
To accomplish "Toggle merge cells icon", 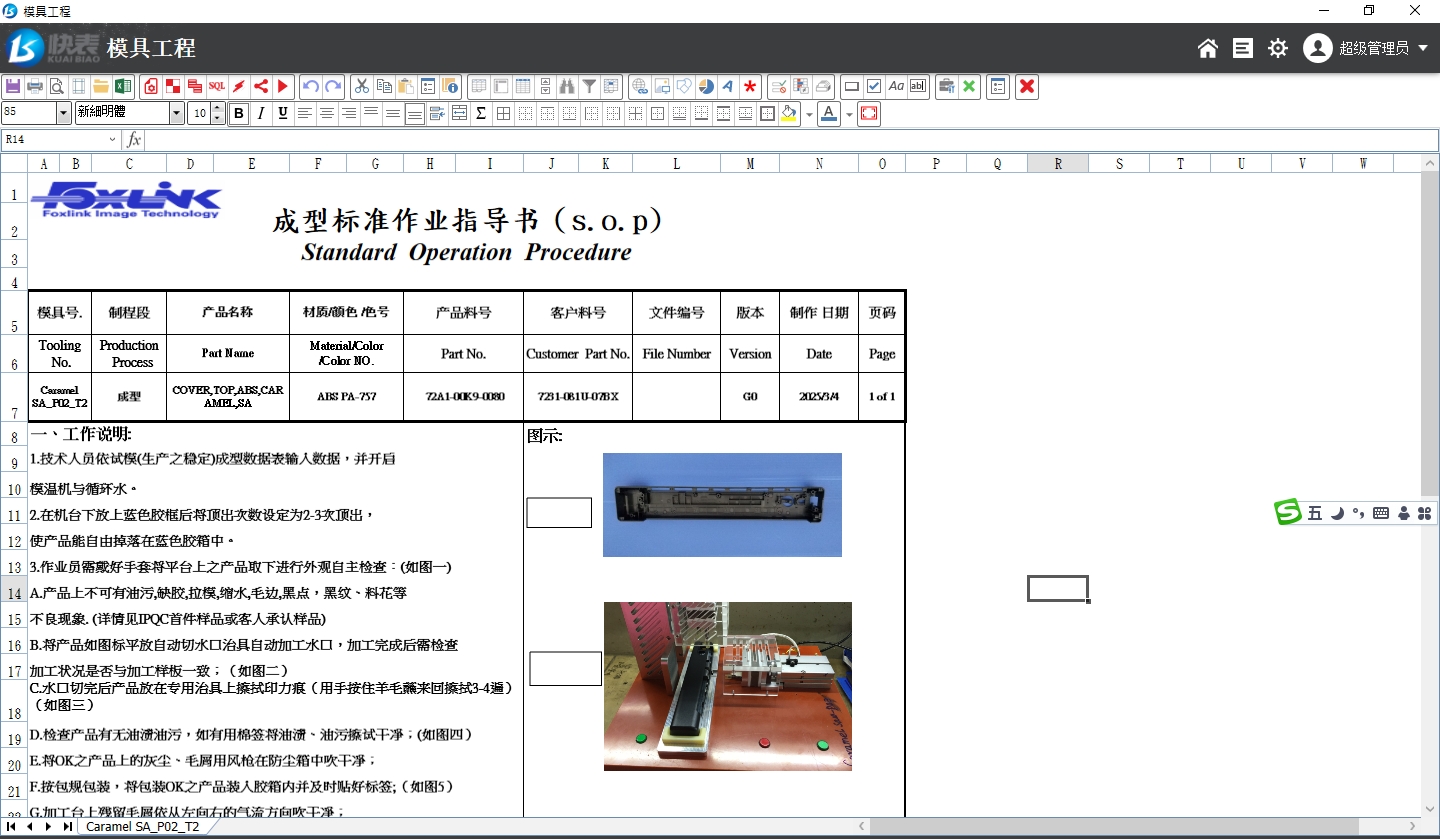I will (459, 113).
